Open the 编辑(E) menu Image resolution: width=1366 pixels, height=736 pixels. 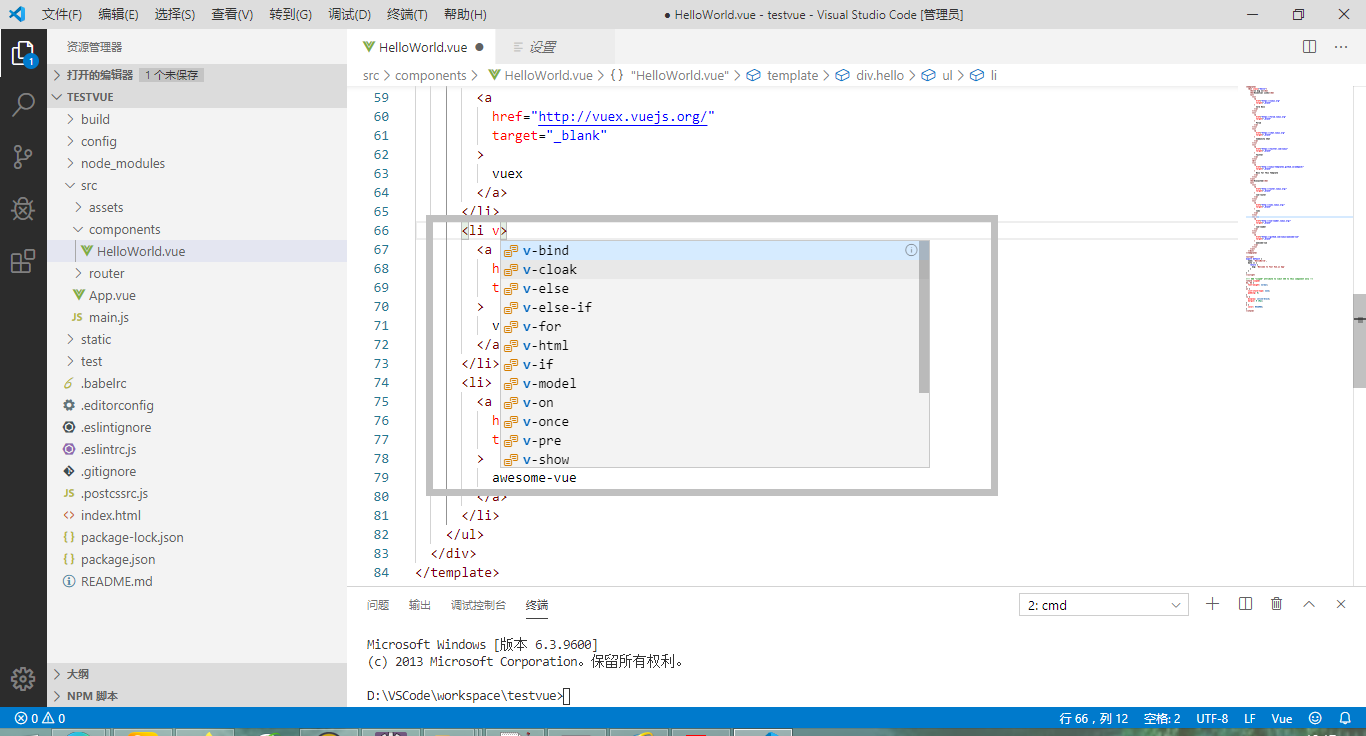[x=119, y=14]
